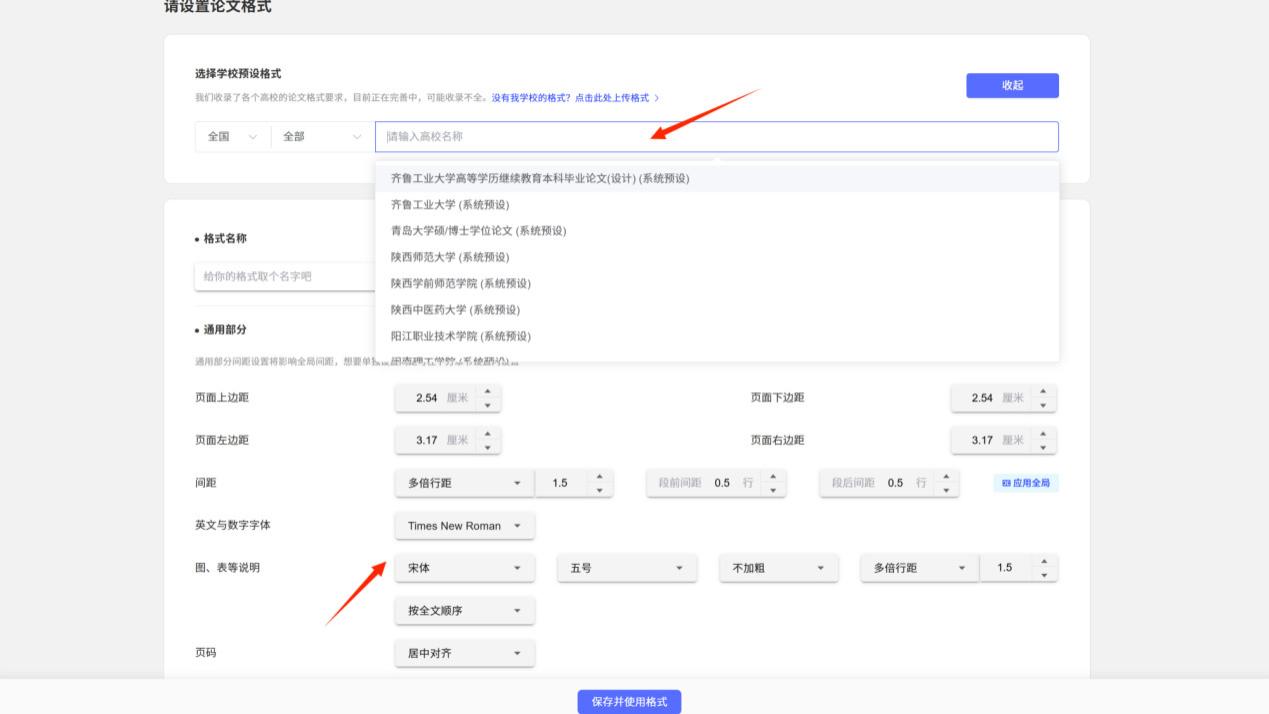Click the 收起 collapse button
Viewport: 1269px width, 714px height.
click(x=1011, y=86)
